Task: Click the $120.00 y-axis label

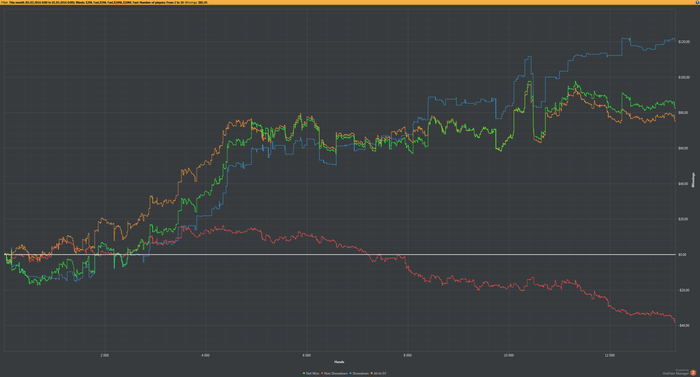Action: [x=683, y=42]
